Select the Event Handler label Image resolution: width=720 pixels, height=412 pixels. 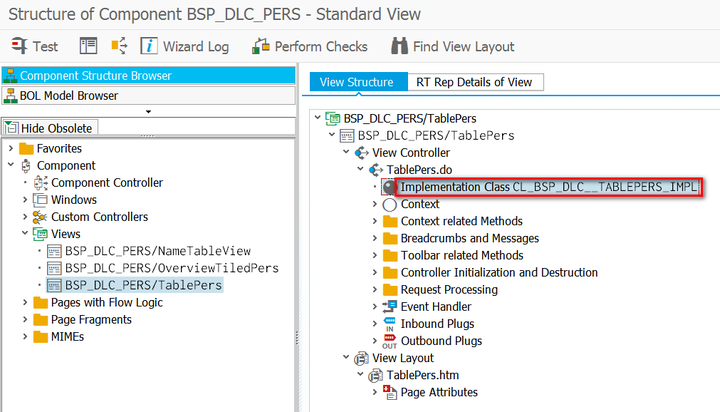coord(436,306)
